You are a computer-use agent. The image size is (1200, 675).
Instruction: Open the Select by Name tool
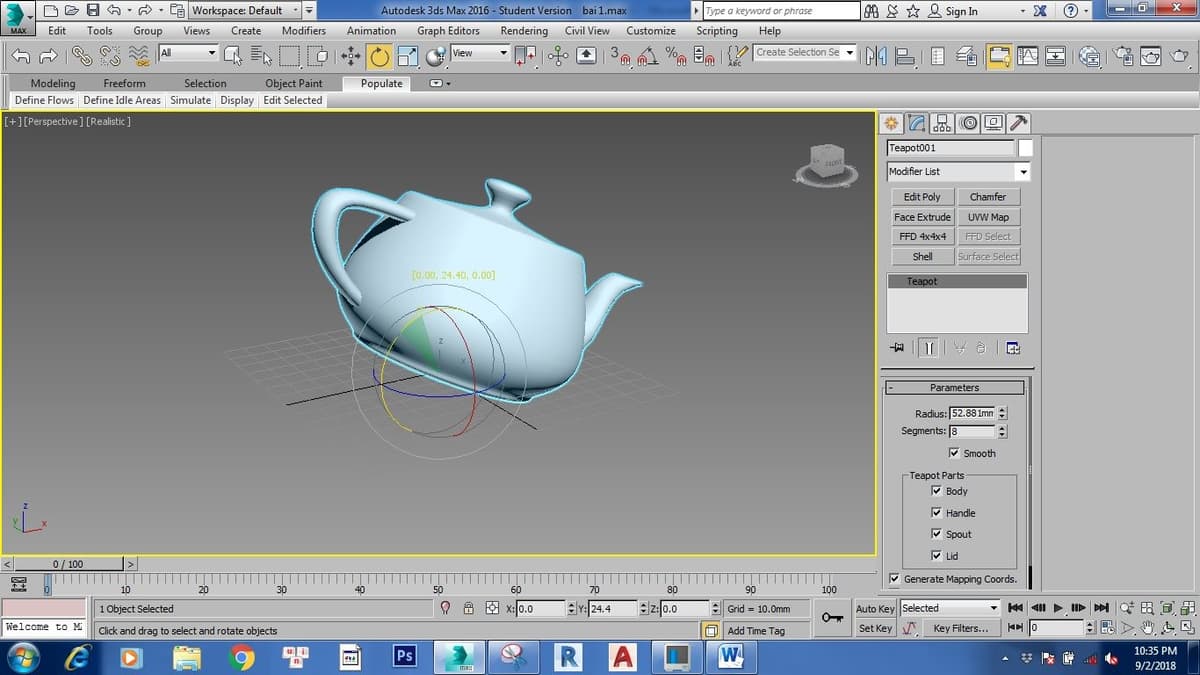tap(260, 57)
